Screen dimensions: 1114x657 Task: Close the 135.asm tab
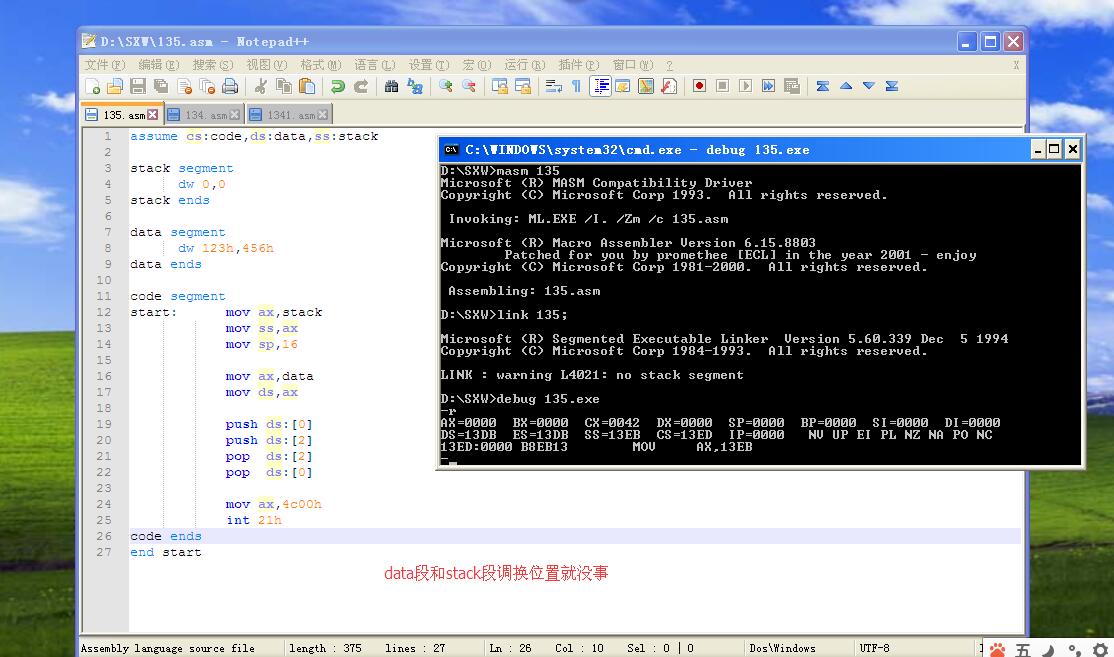click(153, 114)
